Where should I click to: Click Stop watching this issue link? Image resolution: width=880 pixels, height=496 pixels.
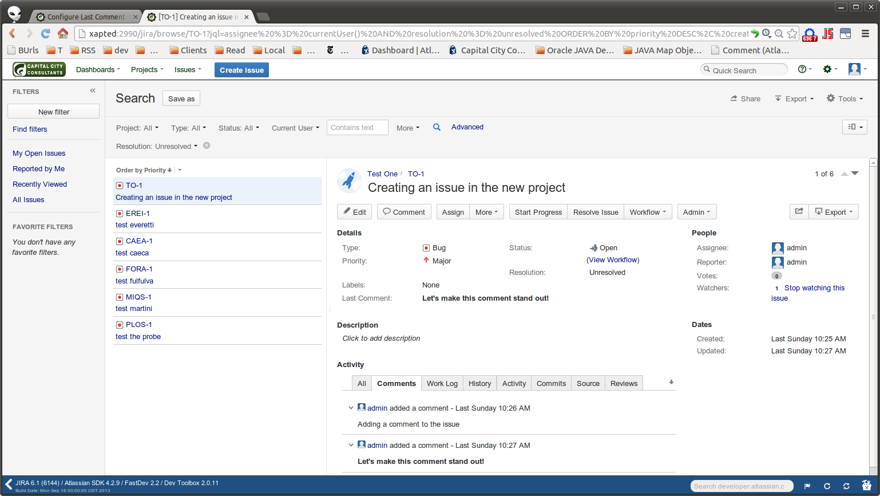[x=808, y=293]
